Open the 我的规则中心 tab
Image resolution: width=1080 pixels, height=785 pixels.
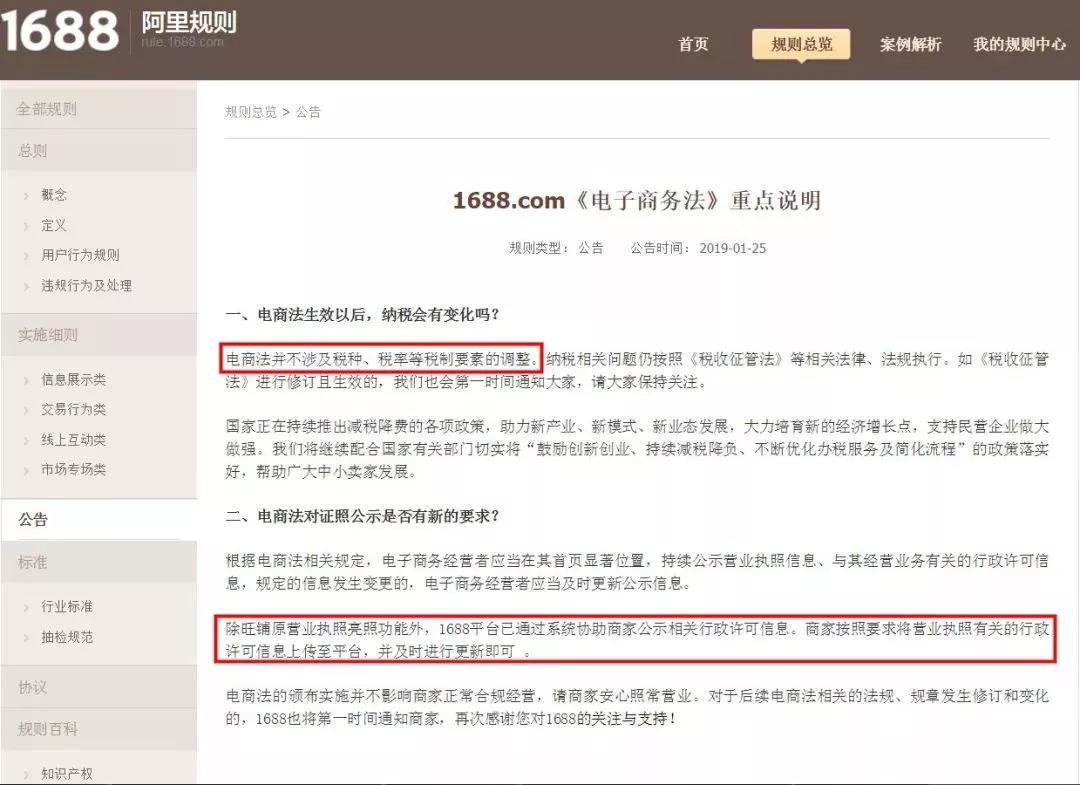[1019, 44]
